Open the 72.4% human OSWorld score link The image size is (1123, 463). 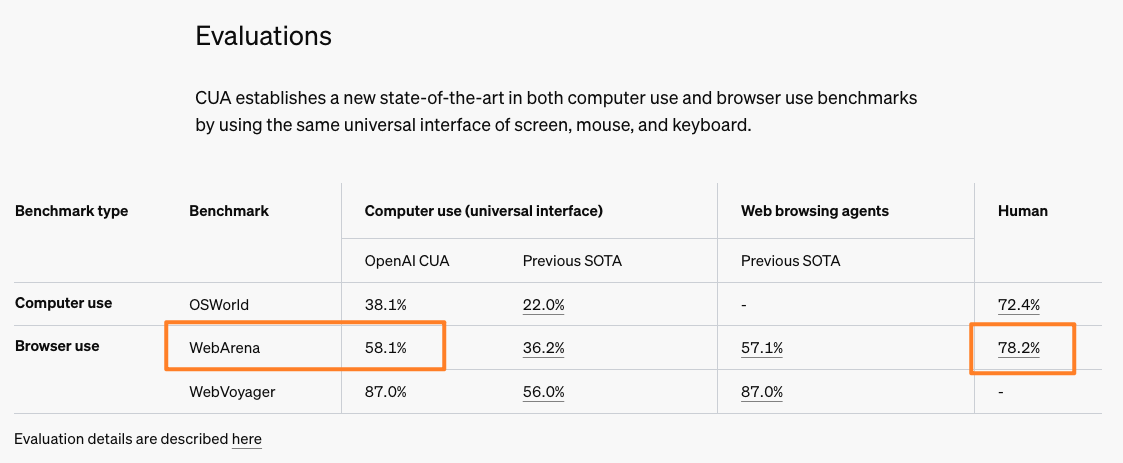(x=1019, y=304)
